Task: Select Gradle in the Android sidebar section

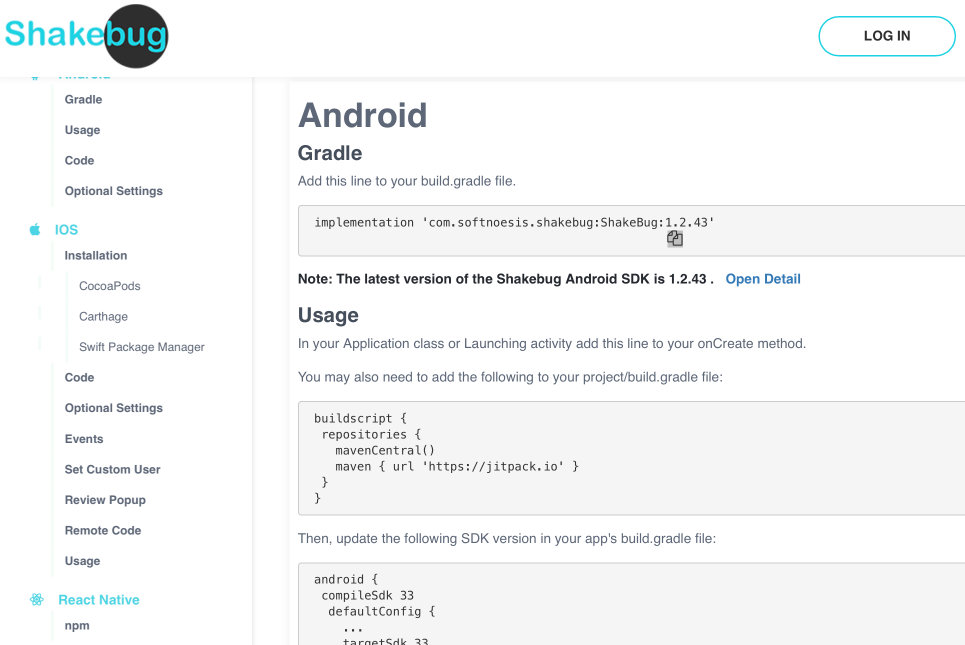Action: tap(83, 100)
